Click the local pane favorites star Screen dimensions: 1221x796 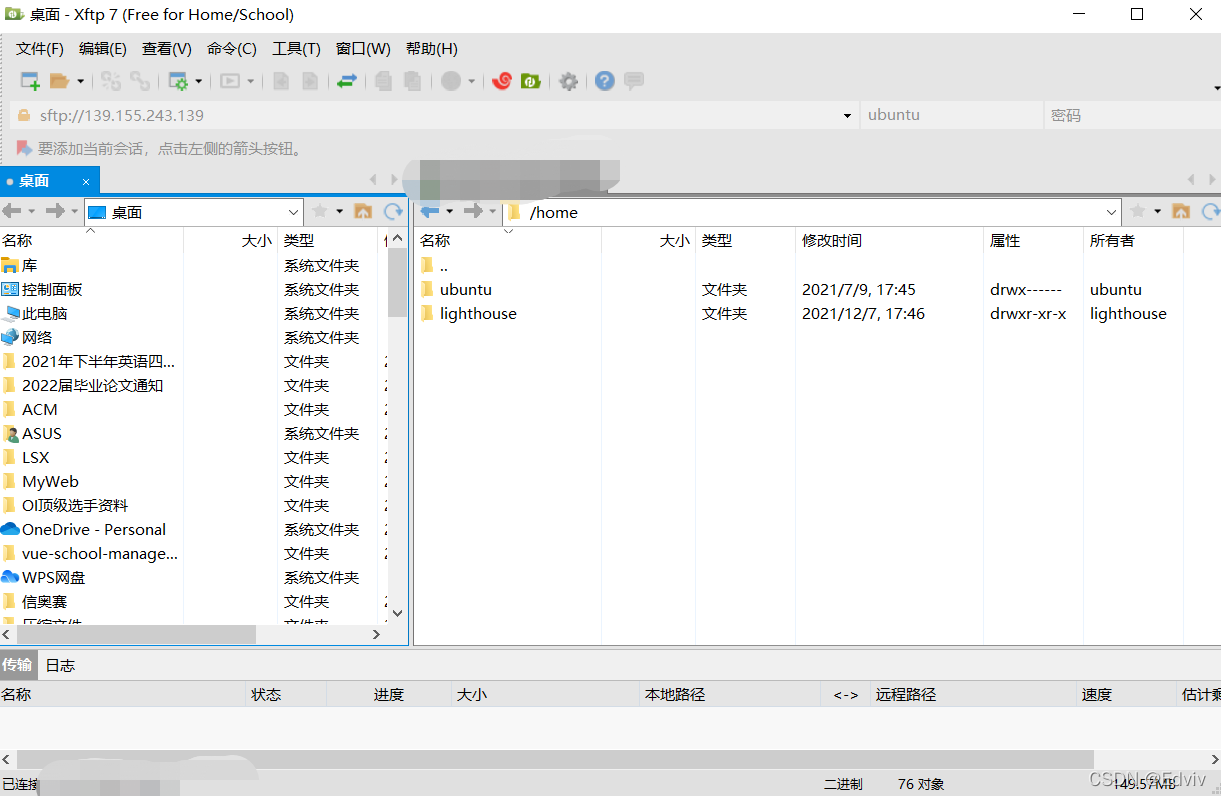click(x=320, y=211)
